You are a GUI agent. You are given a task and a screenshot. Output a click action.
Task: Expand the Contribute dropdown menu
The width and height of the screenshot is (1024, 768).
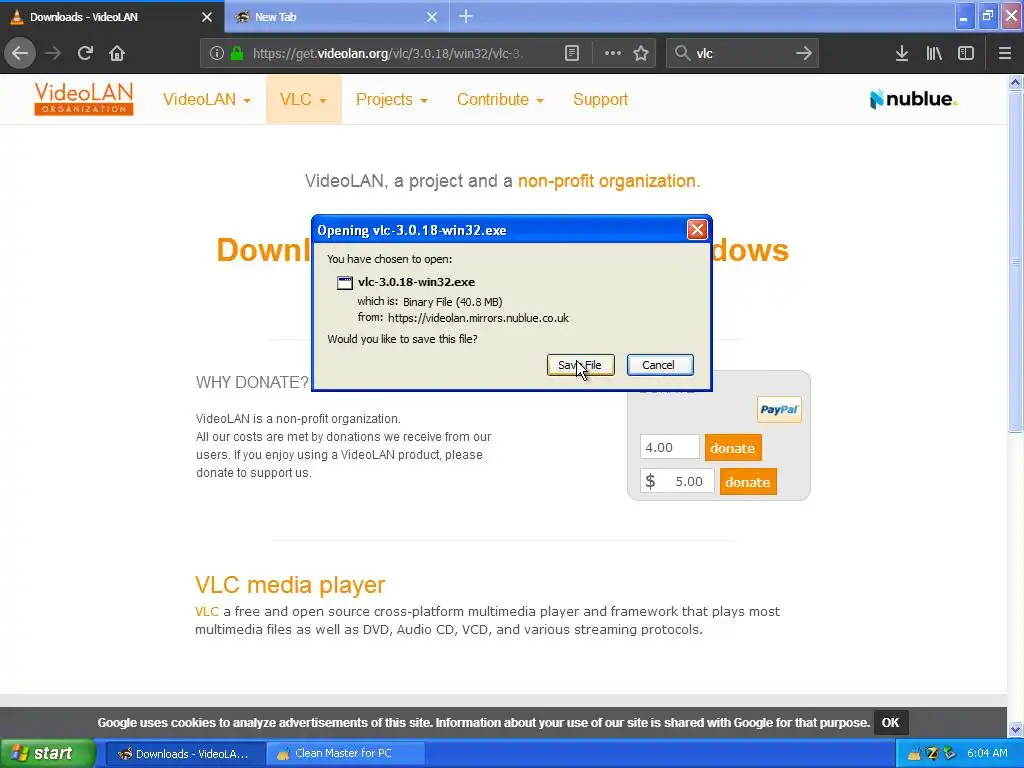pyautogui.click(x=500, y=99)
